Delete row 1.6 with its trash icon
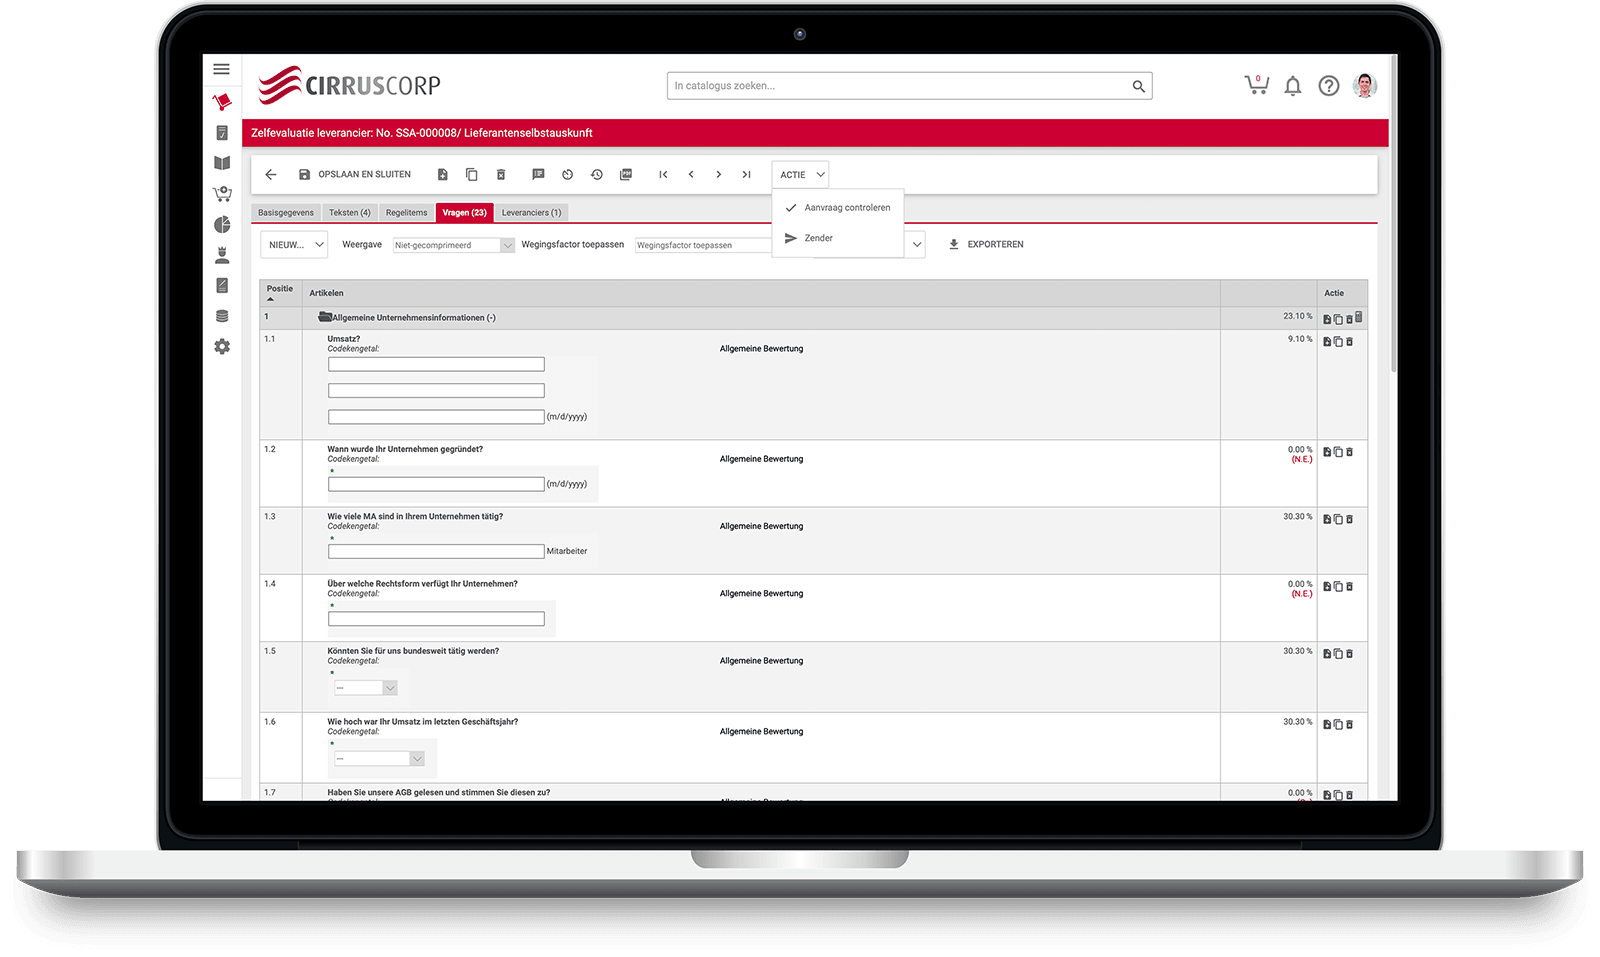The width and height of the screenshot is (1600, 957). point(1350,724)
